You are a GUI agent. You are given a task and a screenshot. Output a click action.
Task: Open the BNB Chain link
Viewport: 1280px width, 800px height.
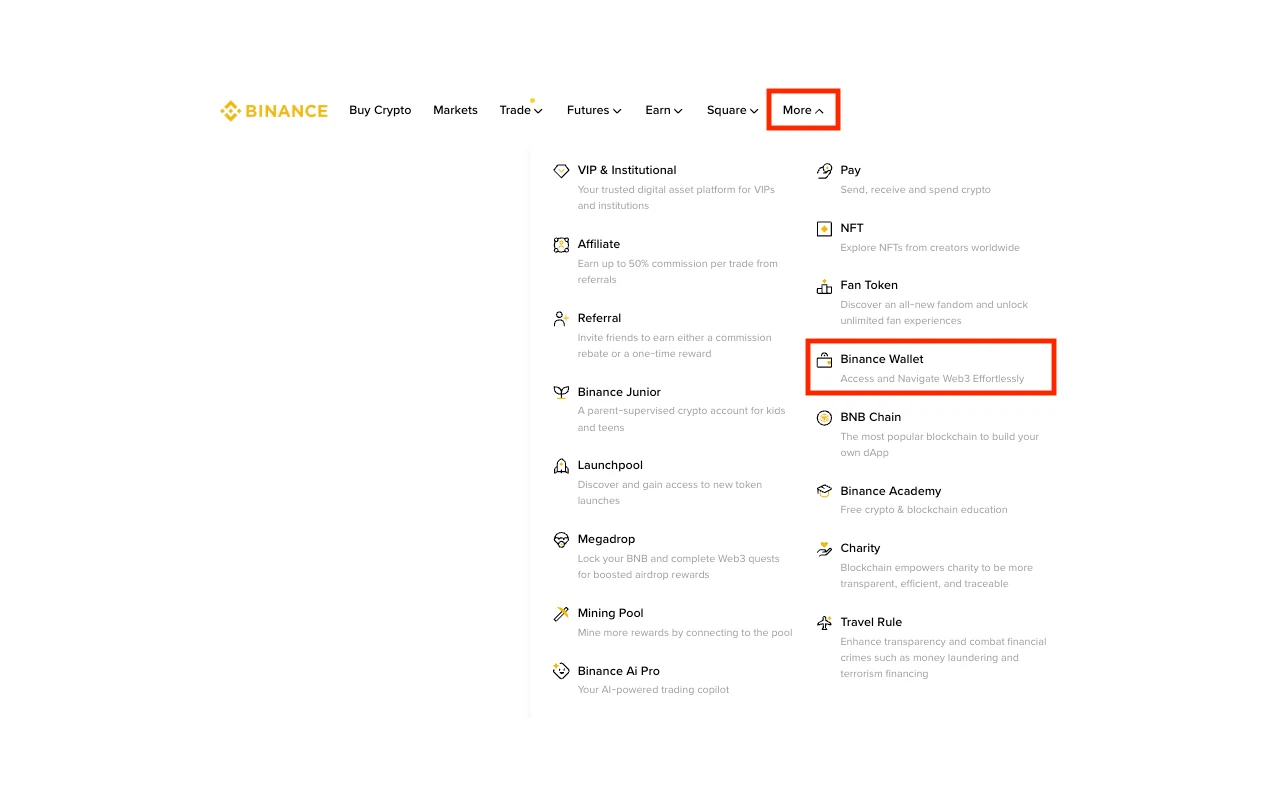click(x=871, y=417)
